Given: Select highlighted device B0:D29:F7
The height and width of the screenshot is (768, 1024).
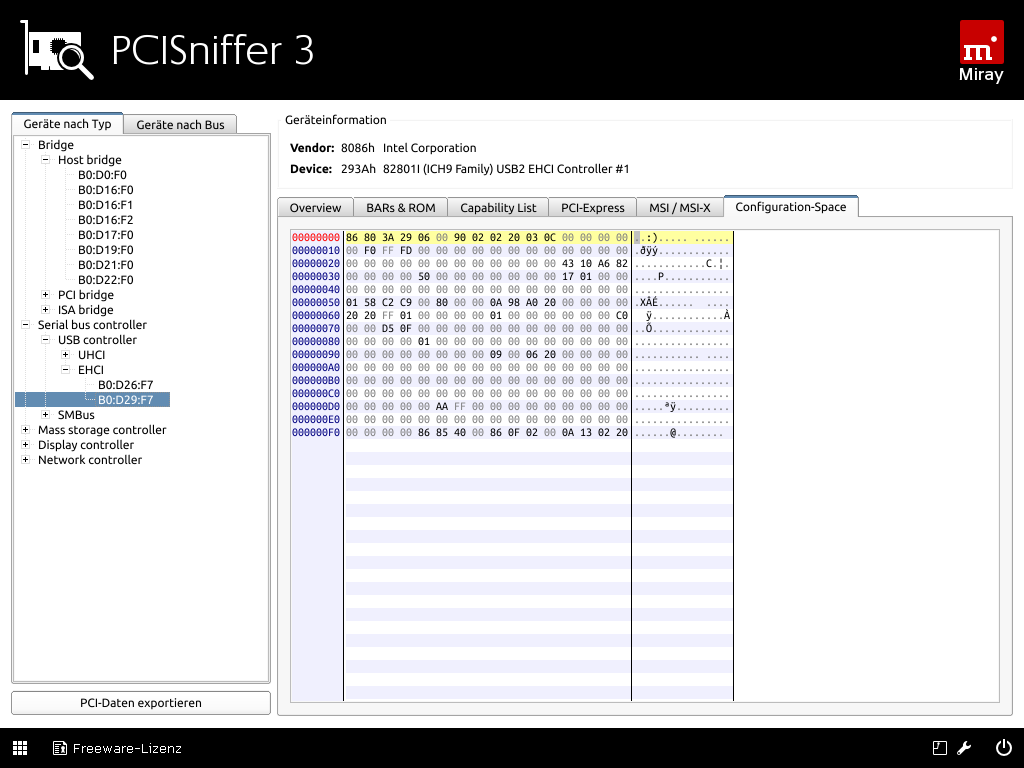Looking at the screenshot, I should point(125,400).
